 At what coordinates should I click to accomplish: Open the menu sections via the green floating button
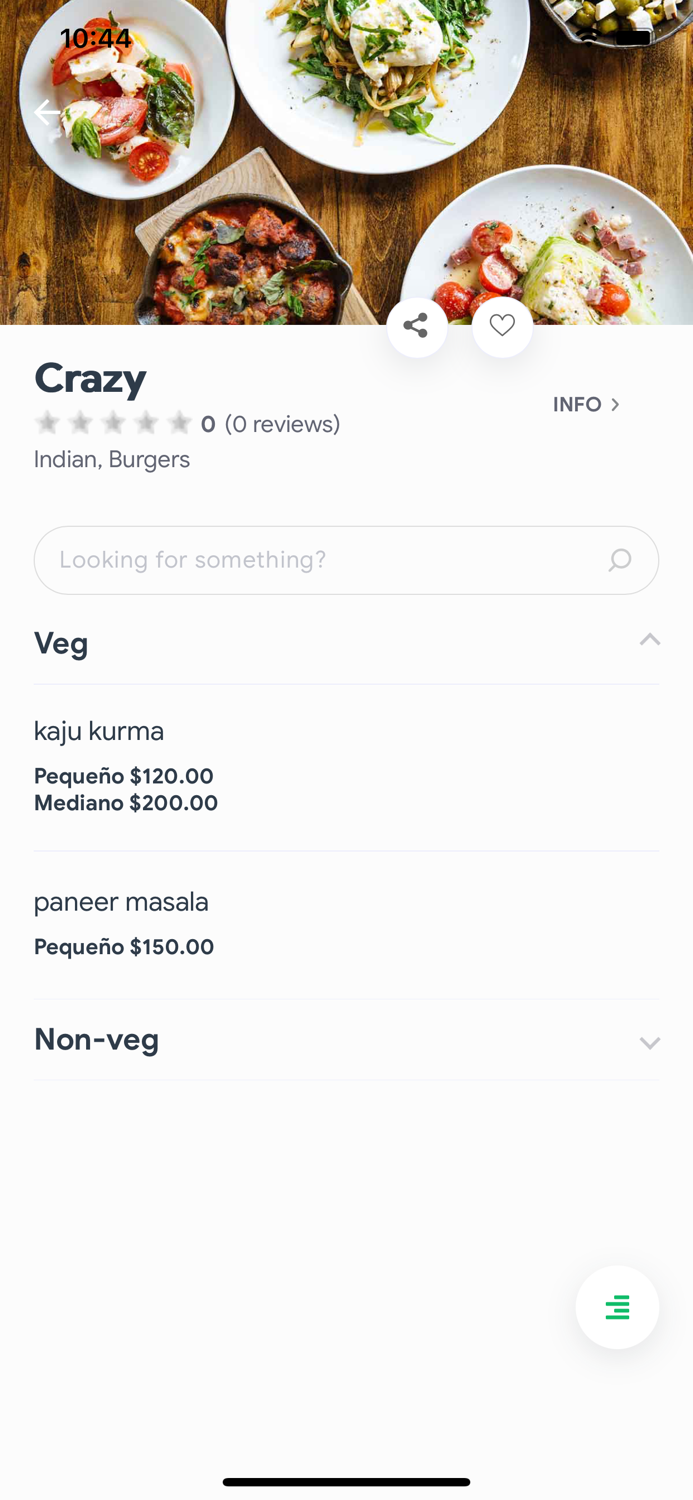(617, 1307)
